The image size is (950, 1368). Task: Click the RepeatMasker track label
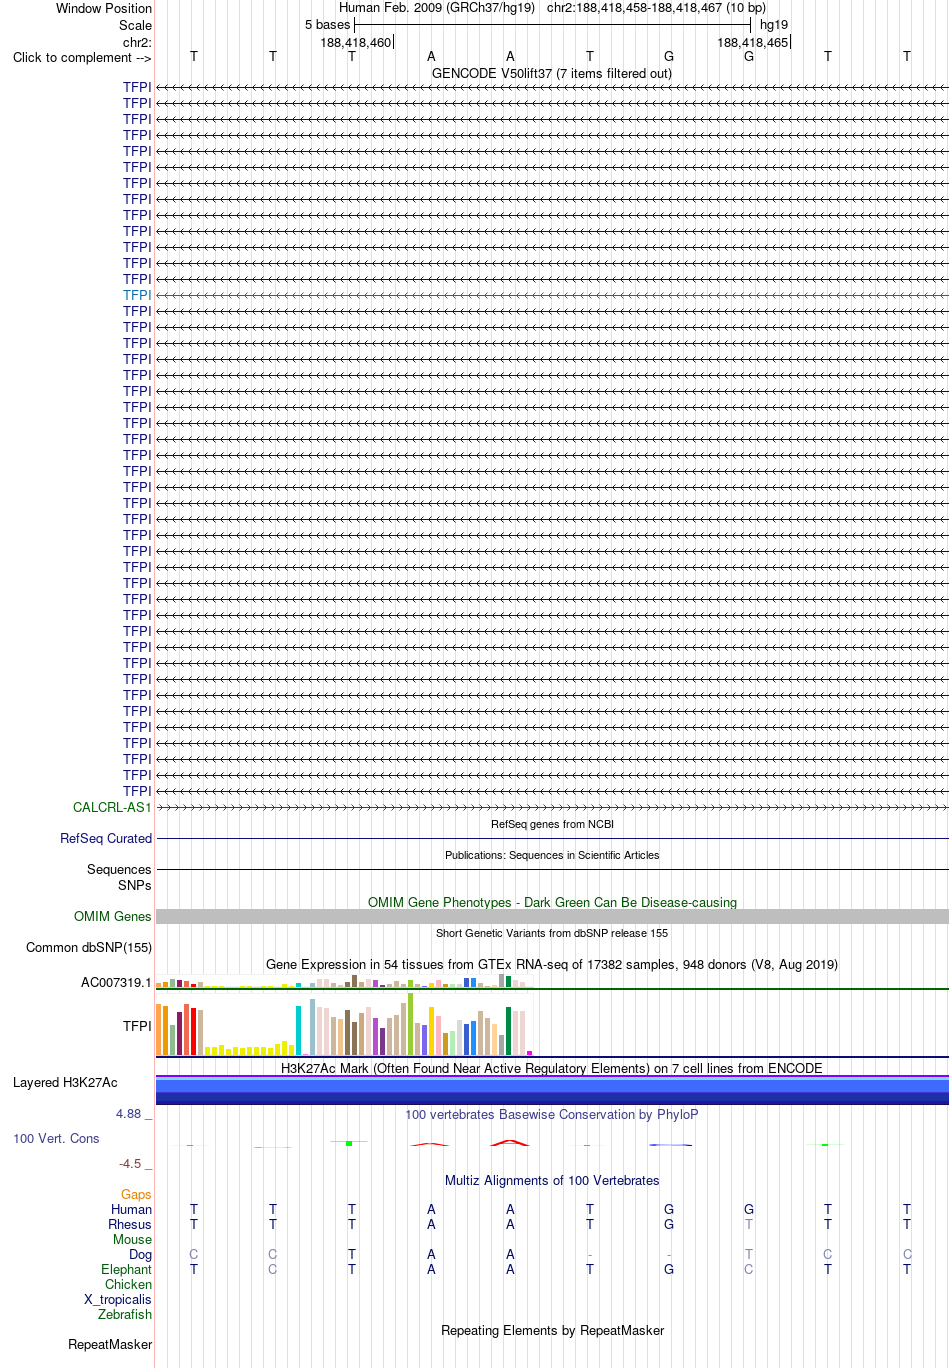click(x=110, y=1344)
